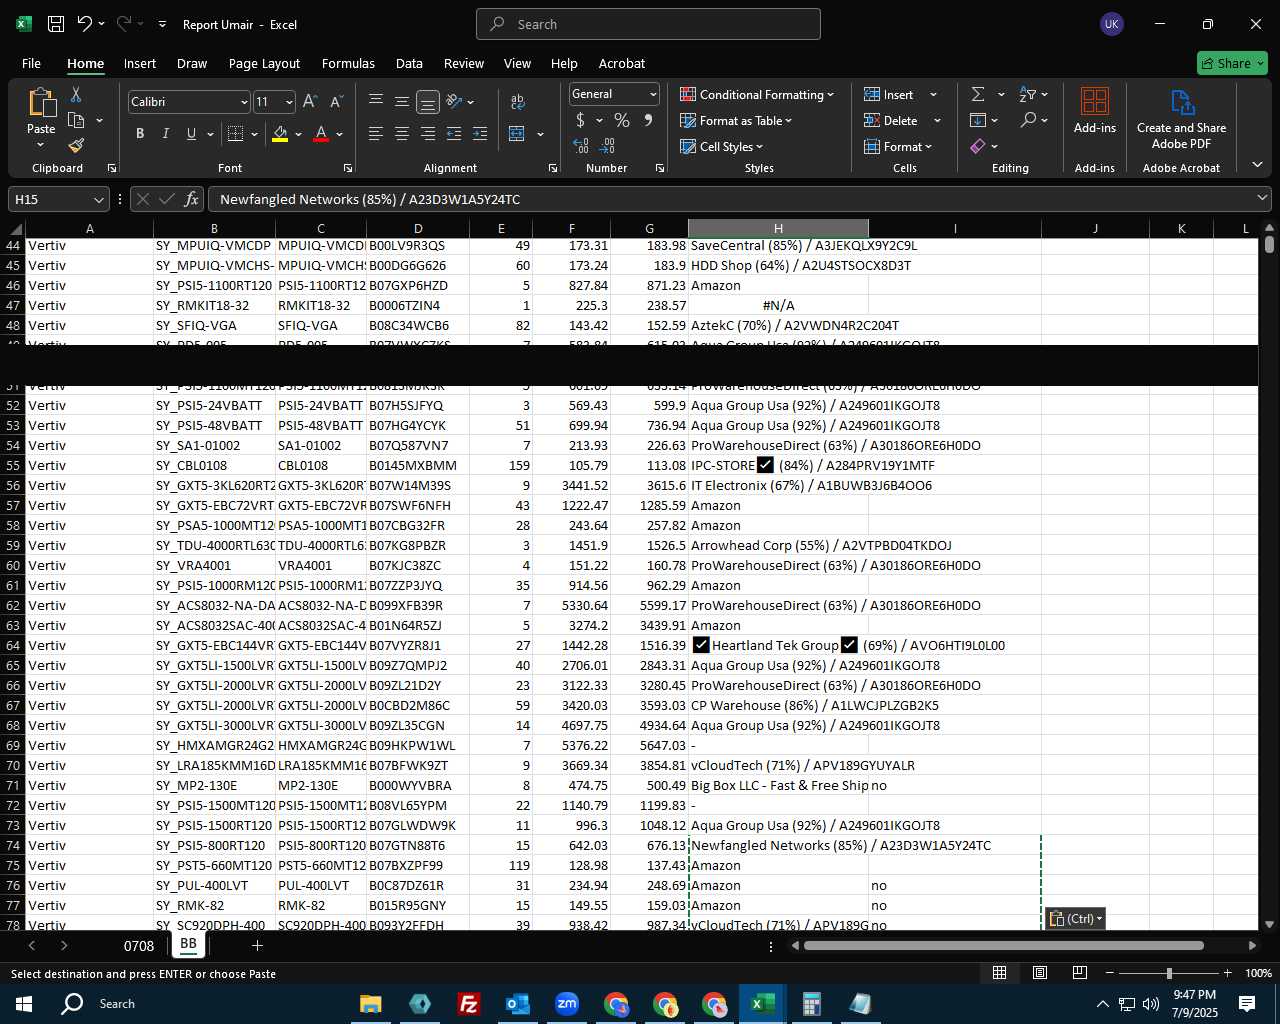Image resolution: width=1280 pixels, height=1024 pixels.
Task: Click the Format cells button
Action: click(x=898, y=146)
